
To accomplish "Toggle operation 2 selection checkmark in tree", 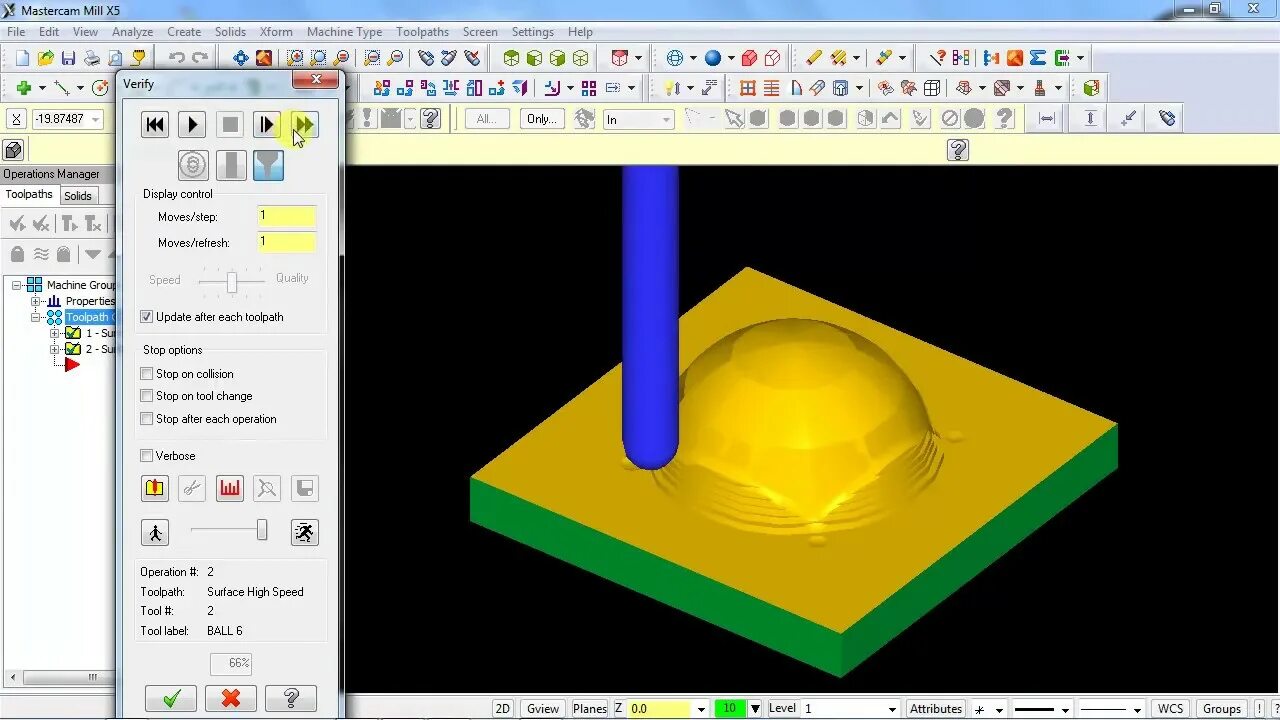I will point(73,349).
